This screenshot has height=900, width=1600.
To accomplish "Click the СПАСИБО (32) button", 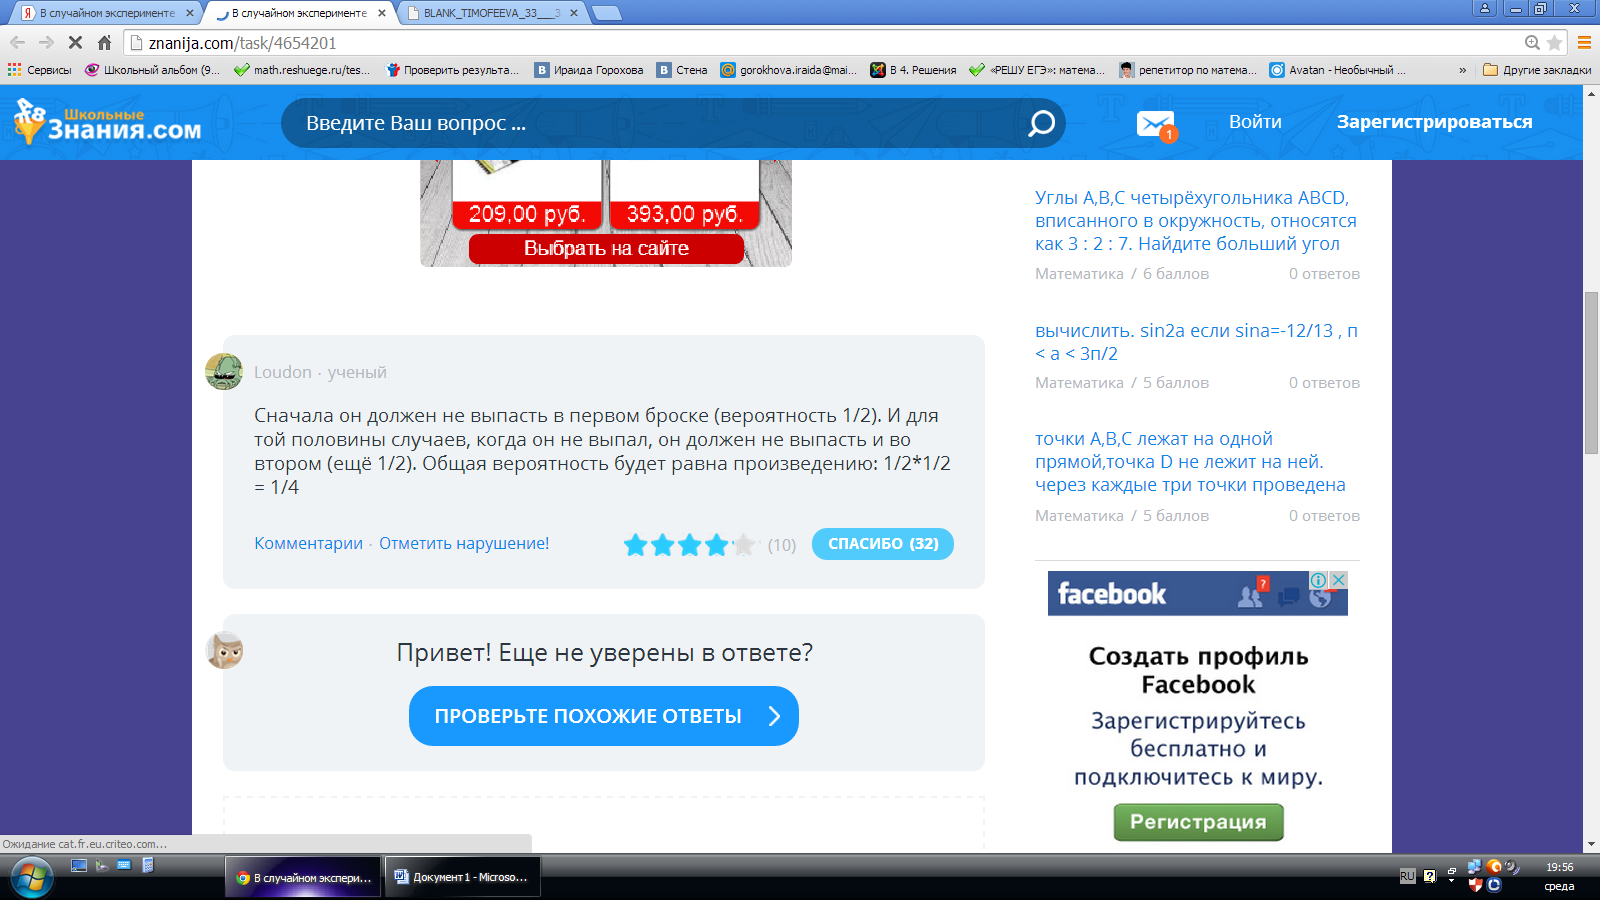I will click(883, 544).
